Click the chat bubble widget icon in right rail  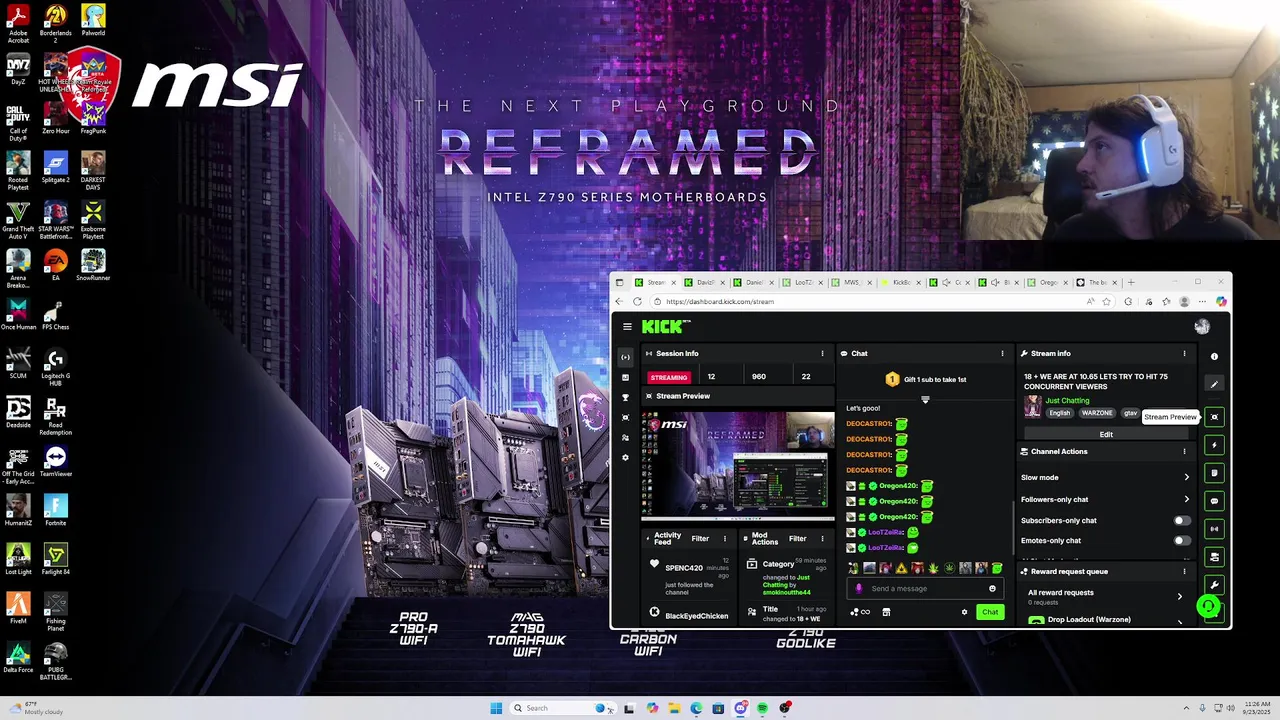1214,501
